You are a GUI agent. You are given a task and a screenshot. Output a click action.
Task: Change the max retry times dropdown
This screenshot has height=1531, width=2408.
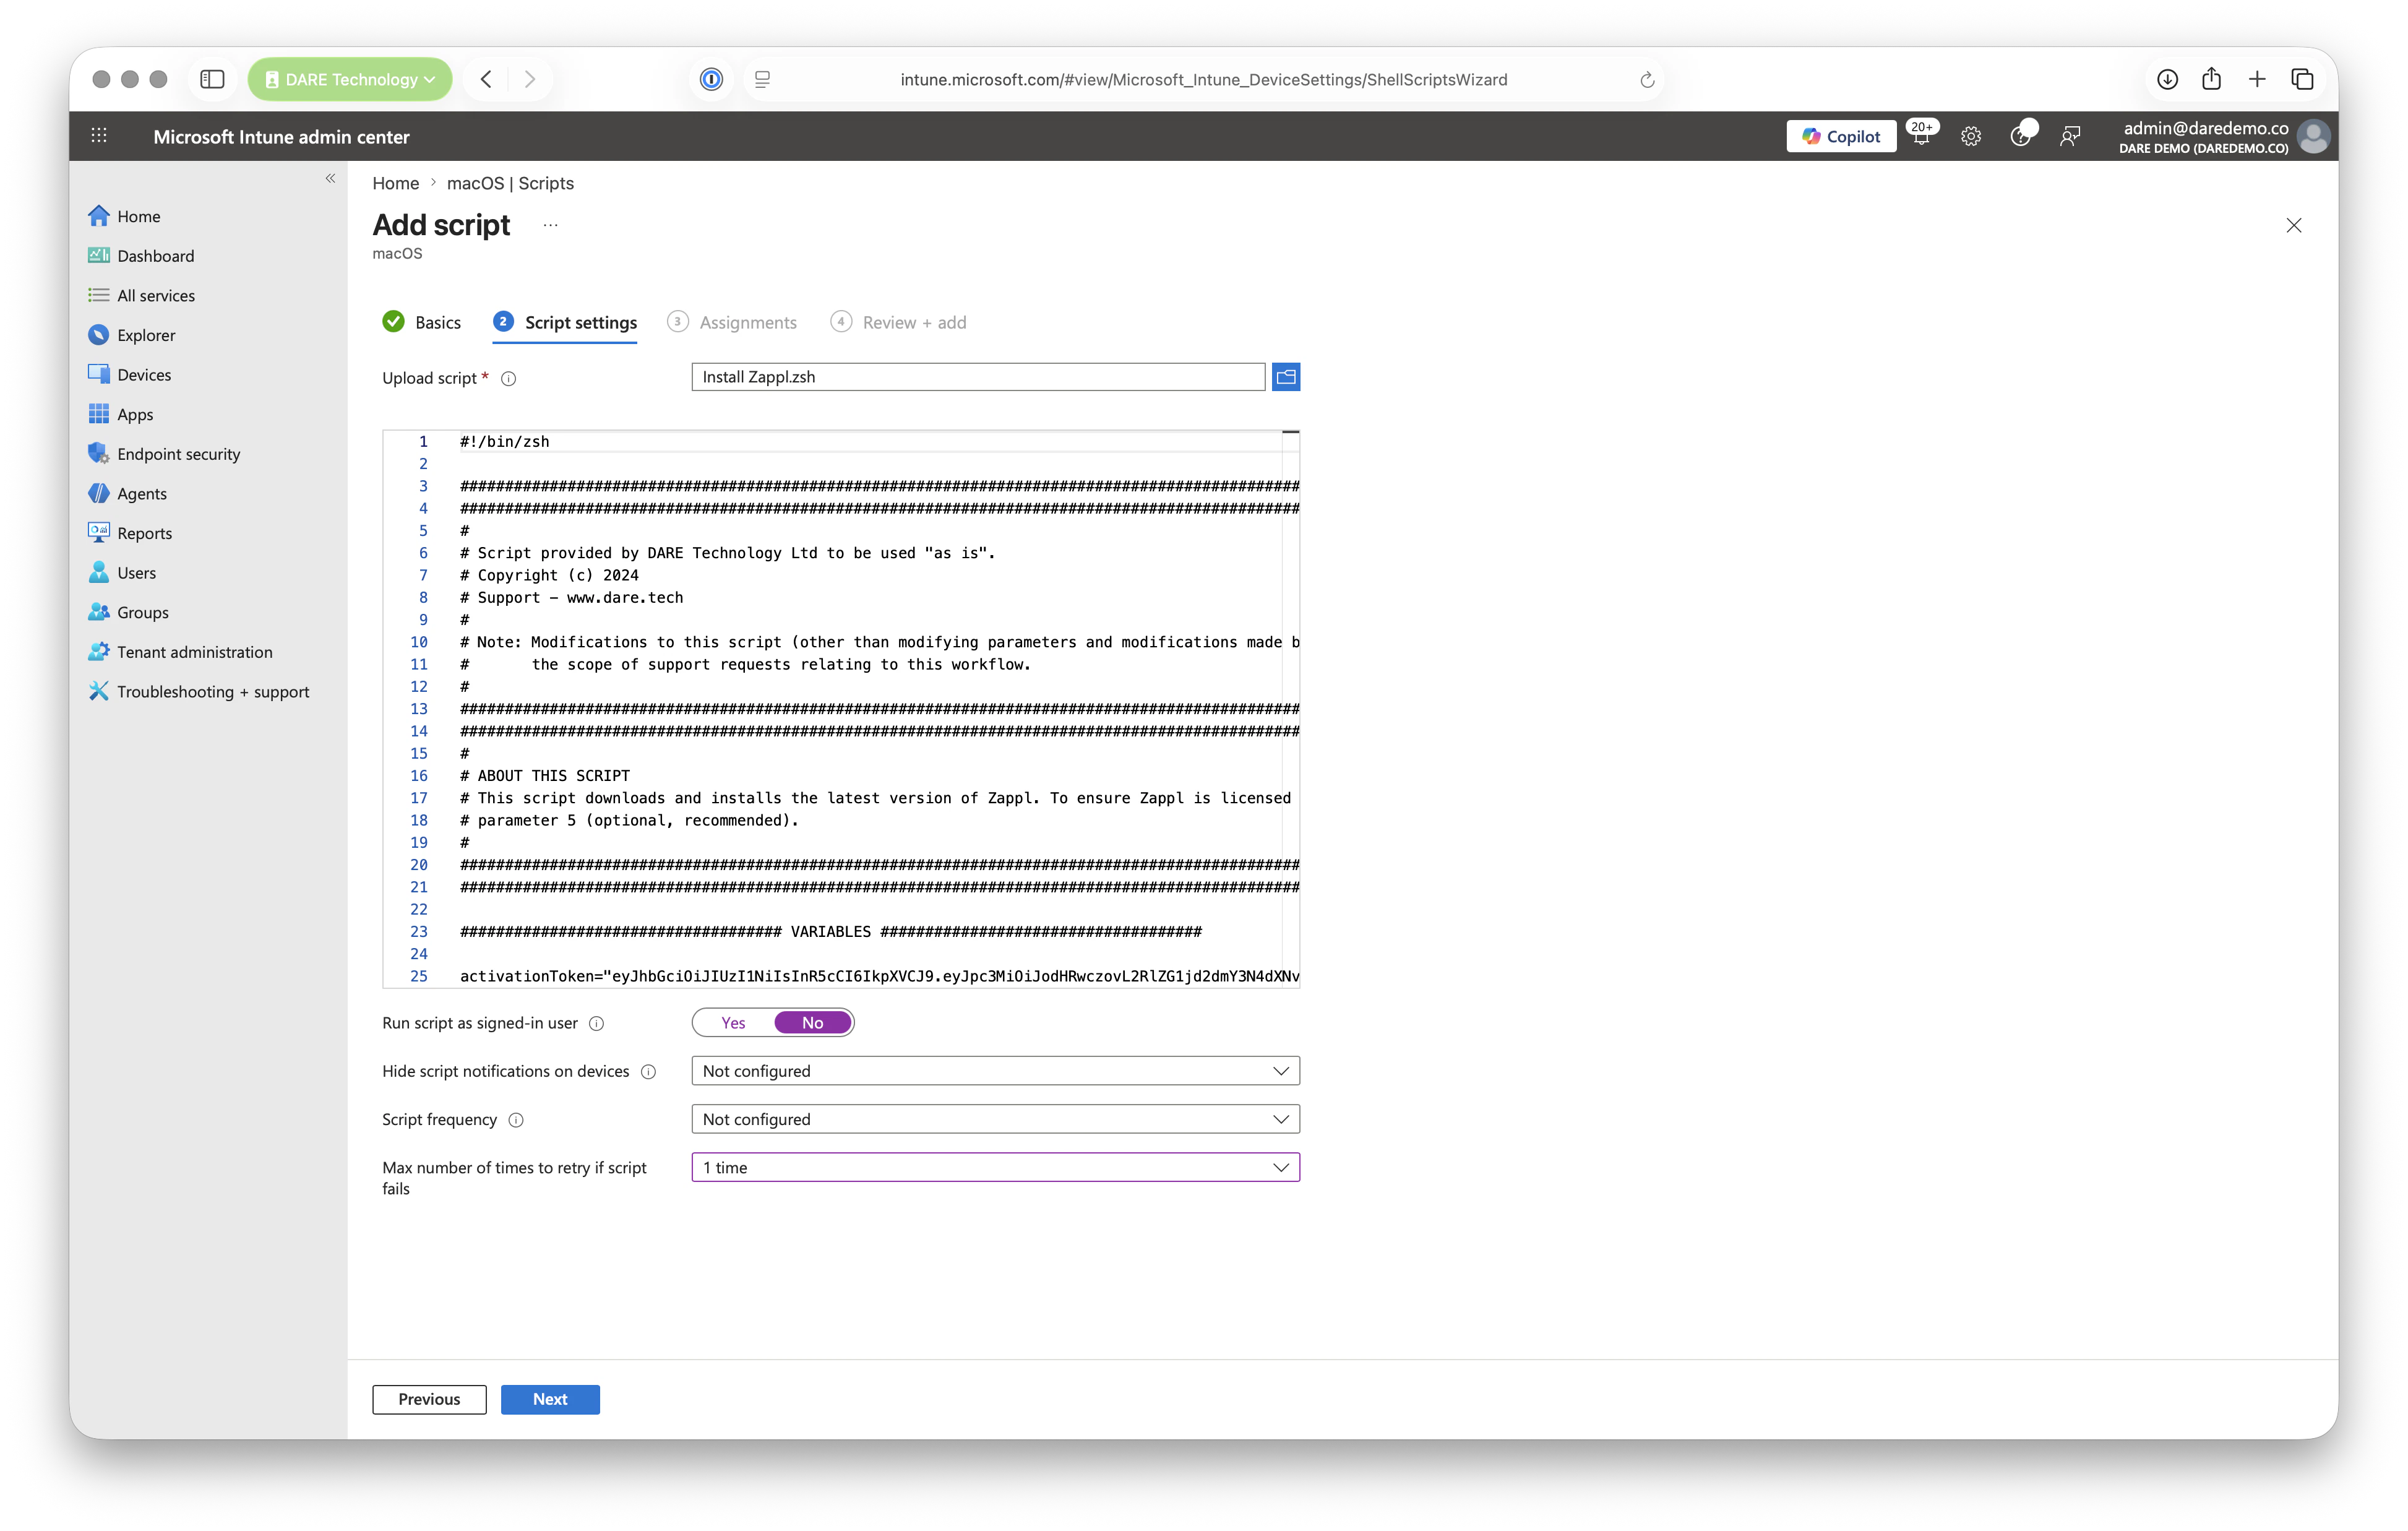(x=994, y=1167)
